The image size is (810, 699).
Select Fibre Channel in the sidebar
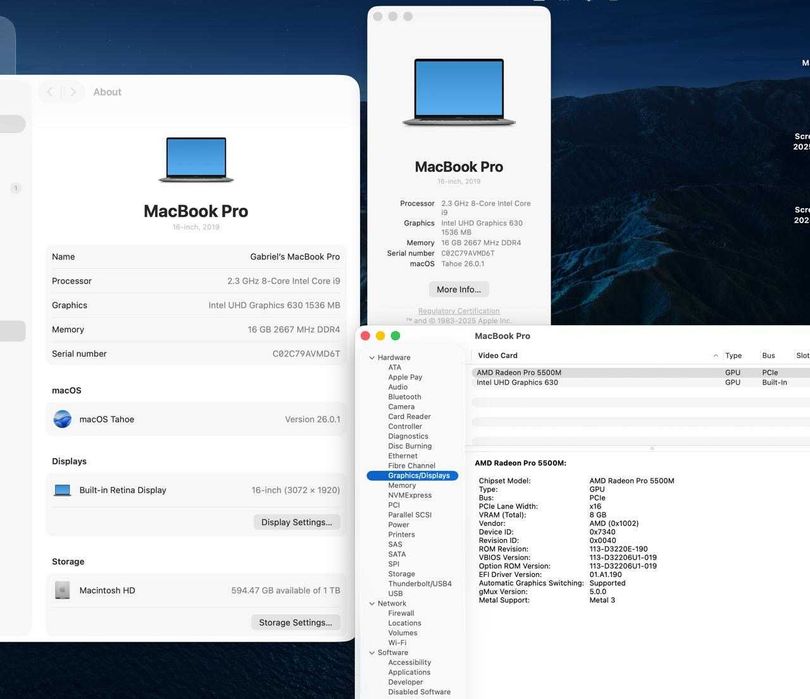pos(412,465)
